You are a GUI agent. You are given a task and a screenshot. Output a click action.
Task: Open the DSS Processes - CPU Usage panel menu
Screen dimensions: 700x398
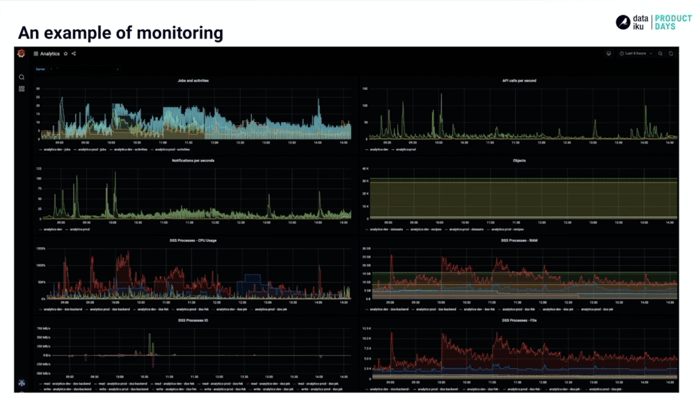click(x=193, y=240)
